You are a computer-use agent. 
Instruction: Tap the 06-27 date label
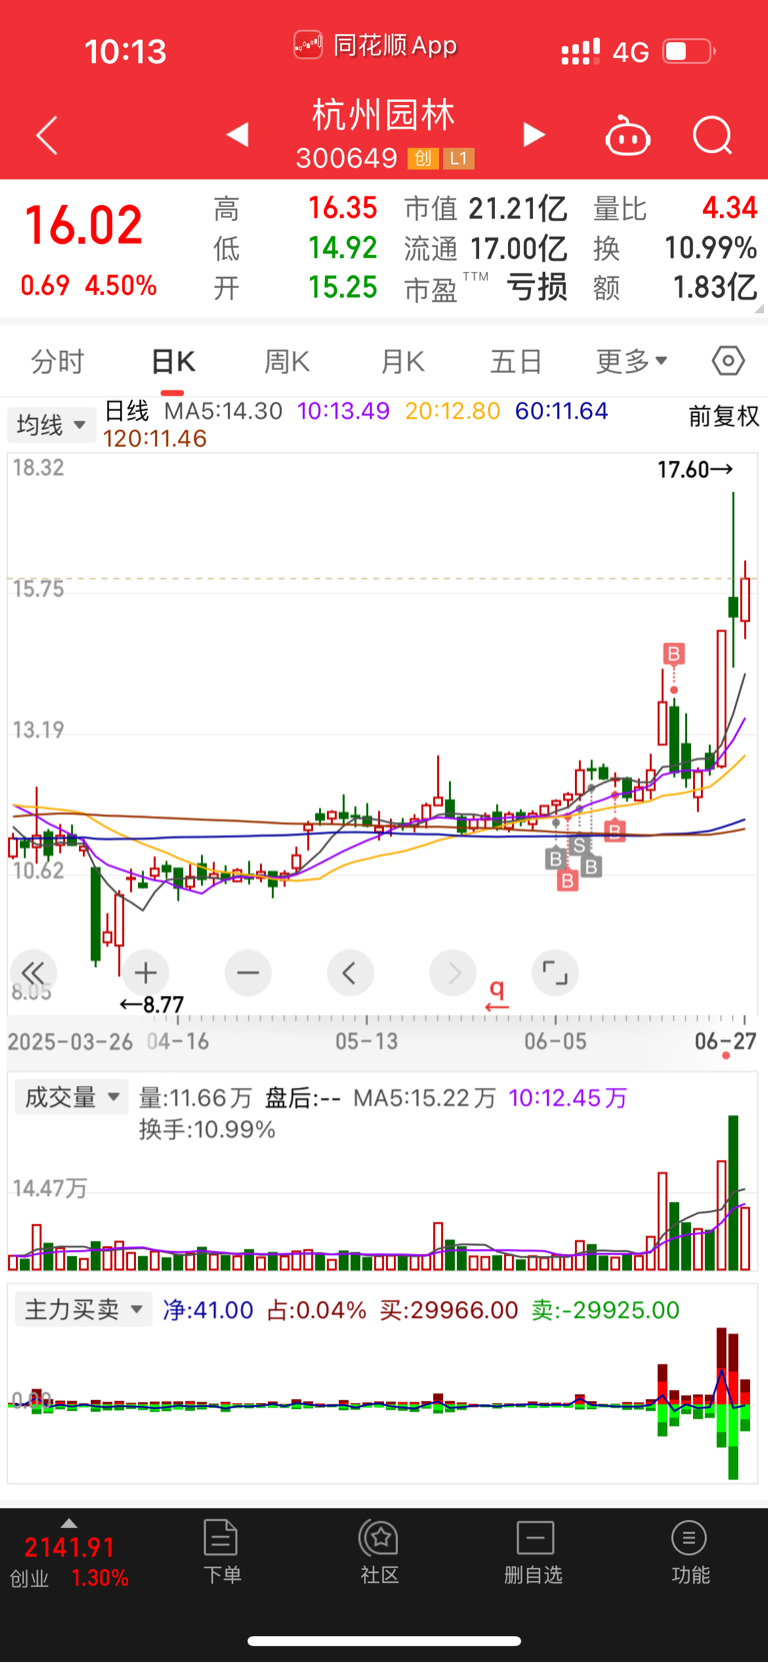pos(726,1041)
